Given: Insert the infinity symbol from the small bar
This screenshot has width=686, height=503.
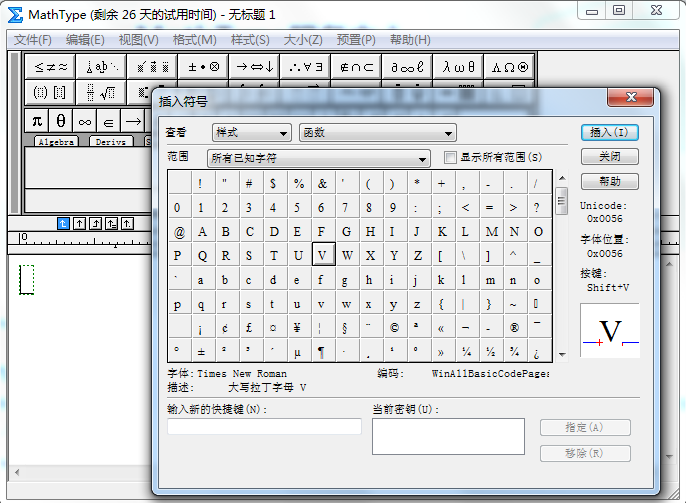Looking at the screenshot, I should 84,121.
